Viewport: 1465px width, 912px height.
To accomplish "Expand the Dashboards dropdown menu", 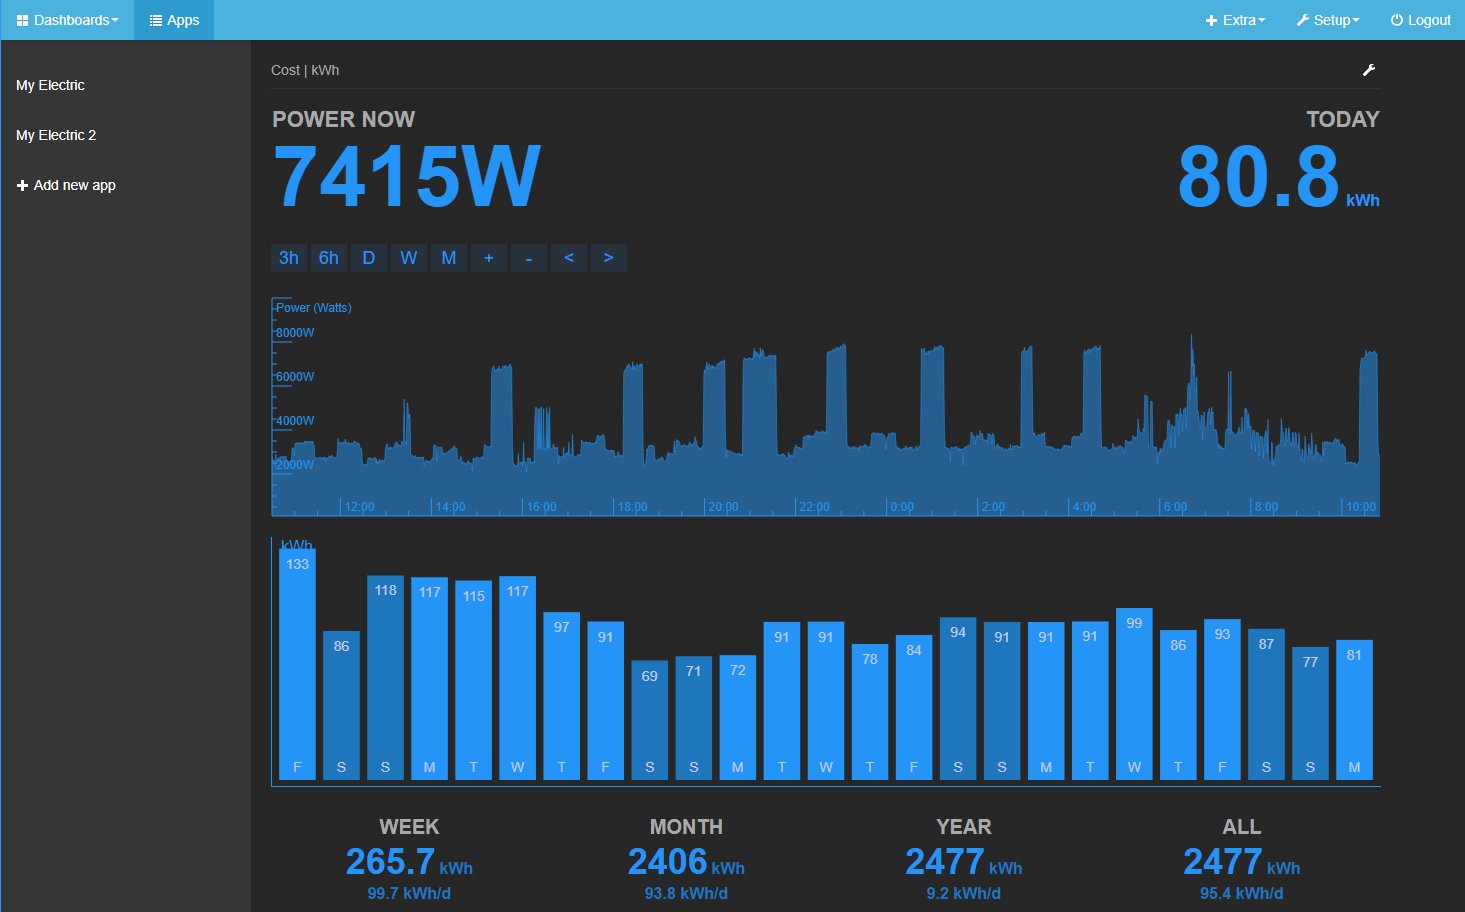I will coord(67,20).
